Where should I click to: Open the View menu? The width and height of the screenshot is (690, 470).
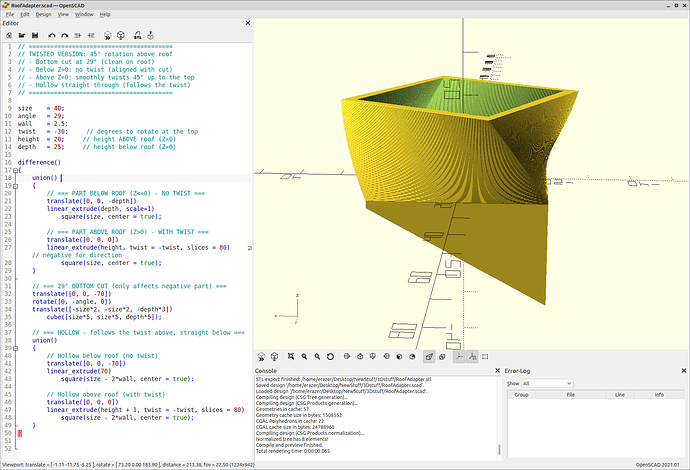point(63,14)
